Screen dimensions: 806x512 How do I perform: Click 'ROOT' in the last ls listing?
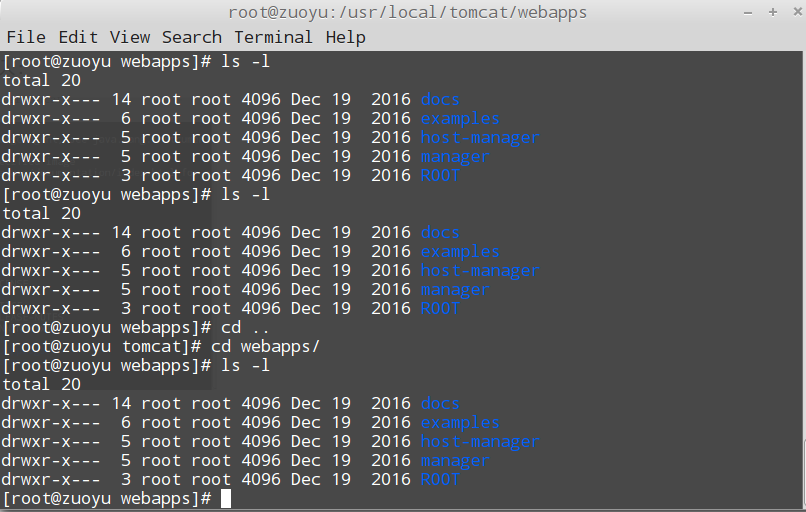click(x=440, y=480)
